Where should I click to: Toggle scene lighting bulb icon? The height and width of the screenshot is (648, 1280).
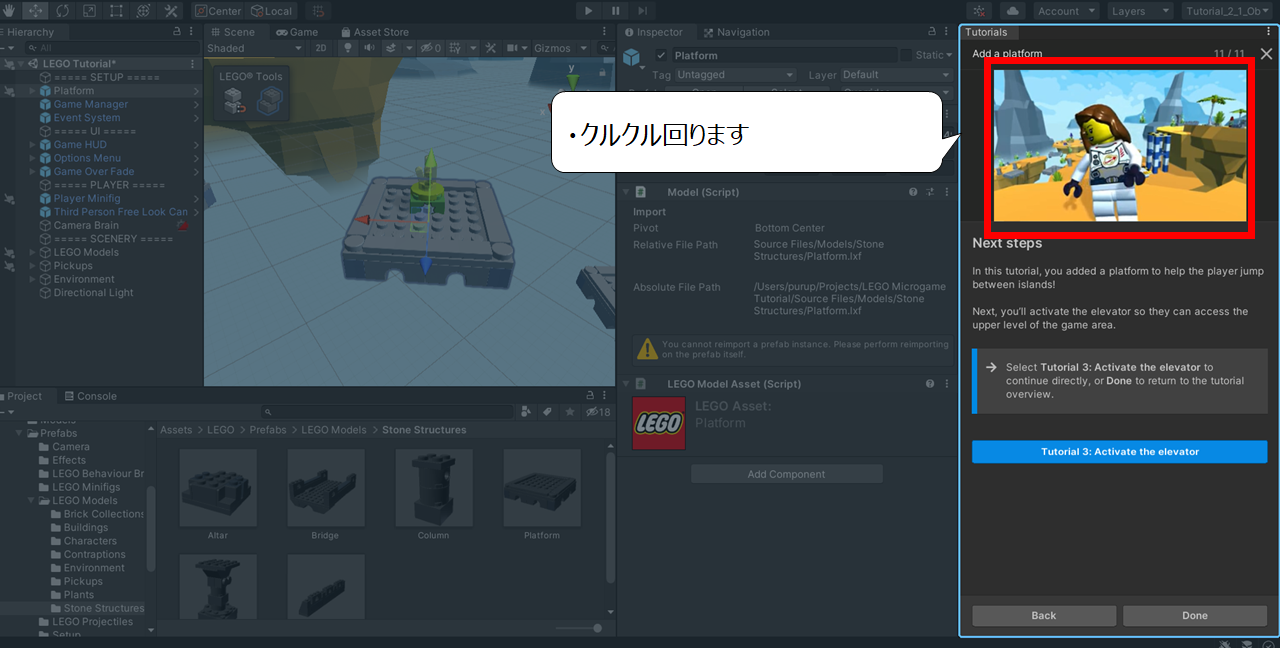(x=348, y=48)
